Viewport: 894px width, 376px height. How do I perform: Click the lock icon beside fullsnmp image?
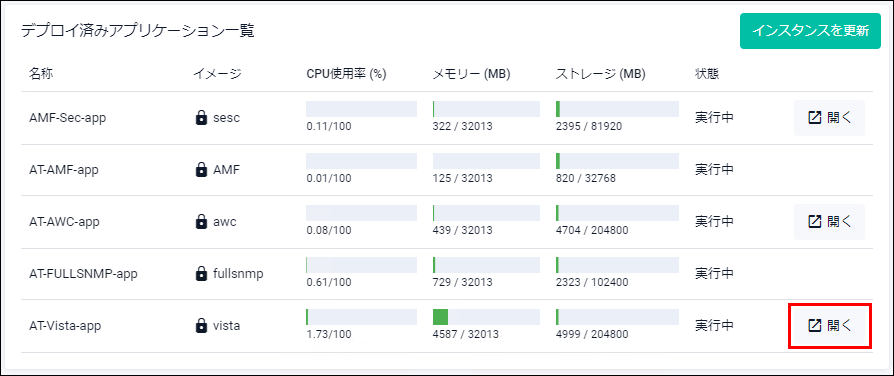point(201,274)
